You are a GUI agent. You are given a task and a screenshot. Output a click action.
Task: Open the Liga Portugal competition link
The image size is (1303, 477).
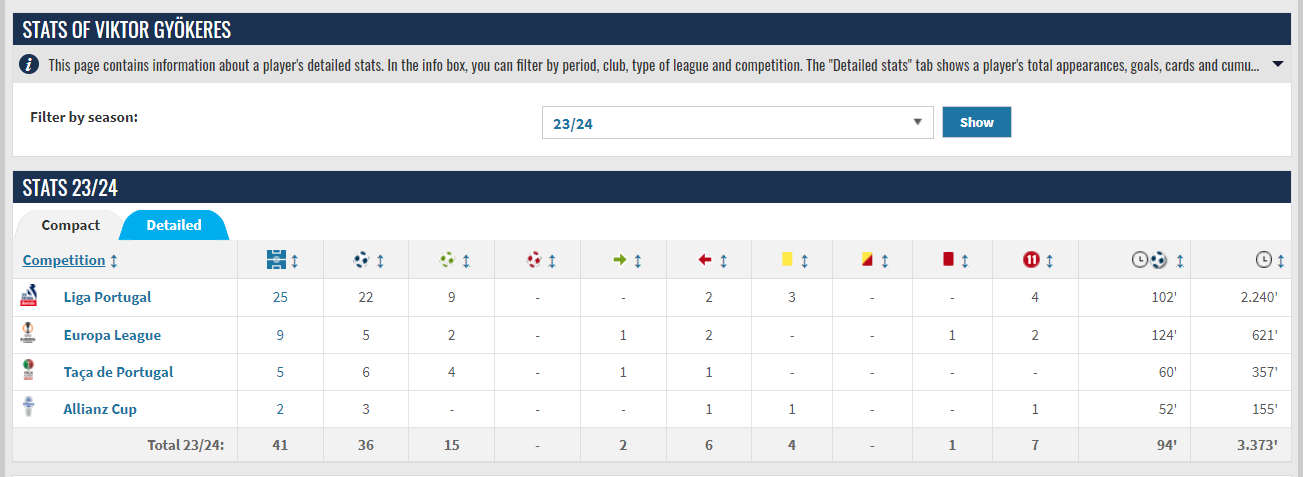[x=107, y=297]
